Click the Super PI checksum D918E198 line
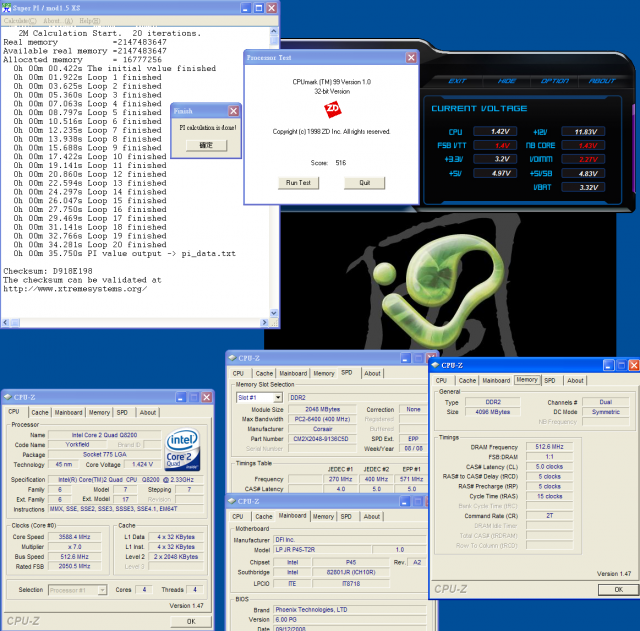640x631 pixels. point(48,271)
